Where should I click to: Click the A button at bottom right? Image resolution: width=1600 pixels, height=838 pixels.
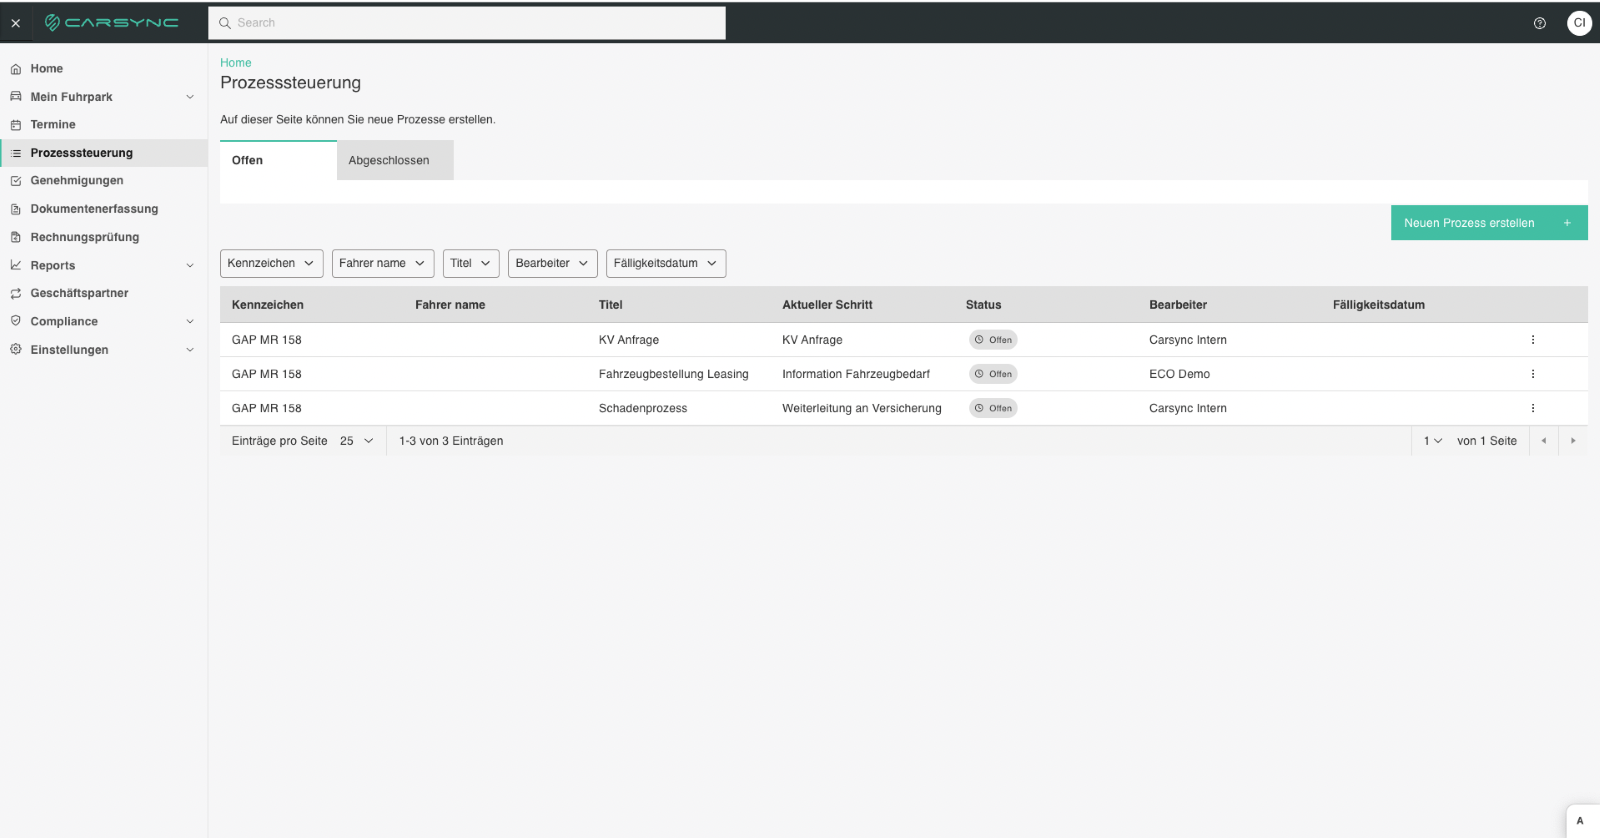(x=1580, y=821)
